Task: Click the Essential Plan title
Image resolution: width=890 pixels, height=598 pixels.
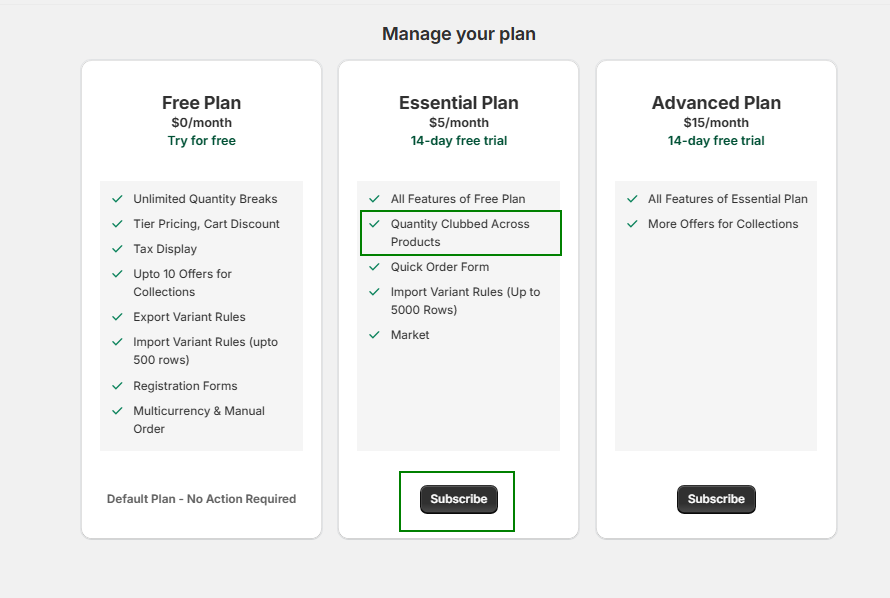Action: click(458, 103)
